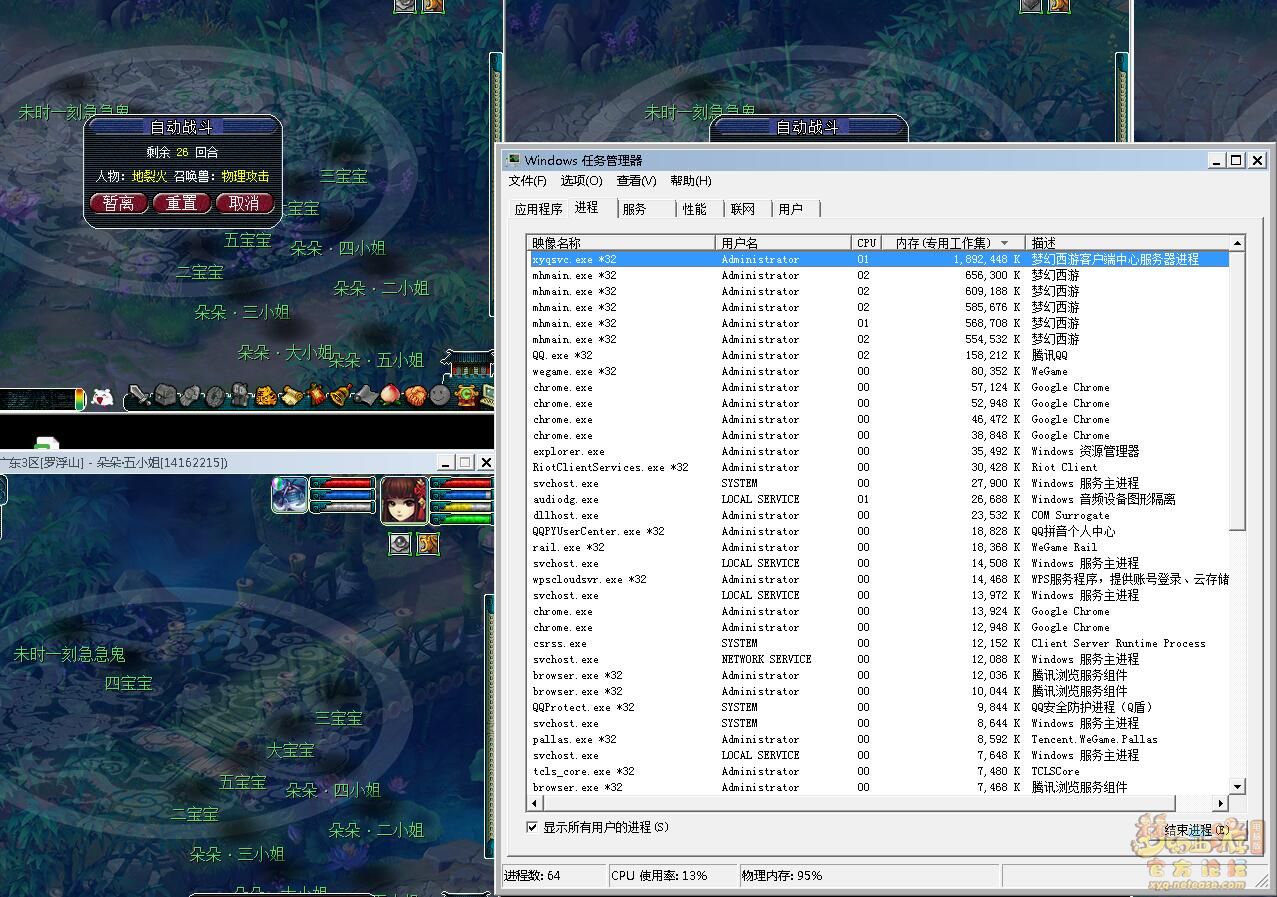Click the 重置 button in auto-battle panel
1277x897 pixels.
[x=181, y=203]
